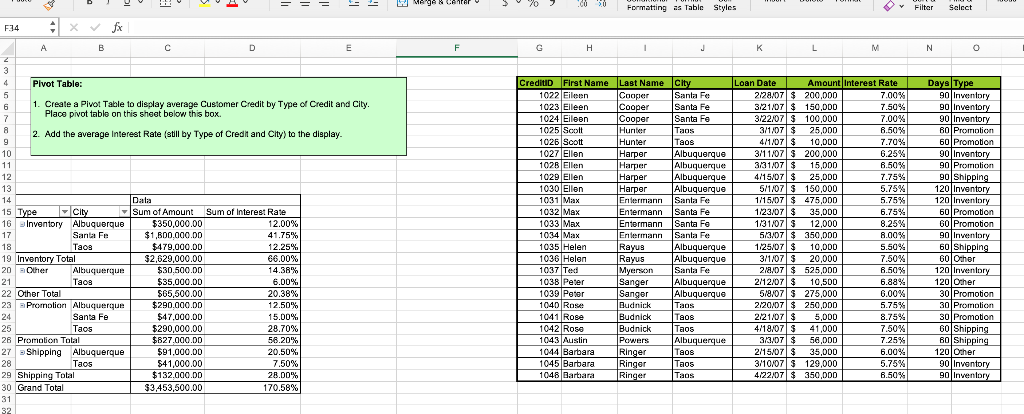Click the Data label cell above the pivot headers
Screen dimensions: 1024x414
pos(167,200)
